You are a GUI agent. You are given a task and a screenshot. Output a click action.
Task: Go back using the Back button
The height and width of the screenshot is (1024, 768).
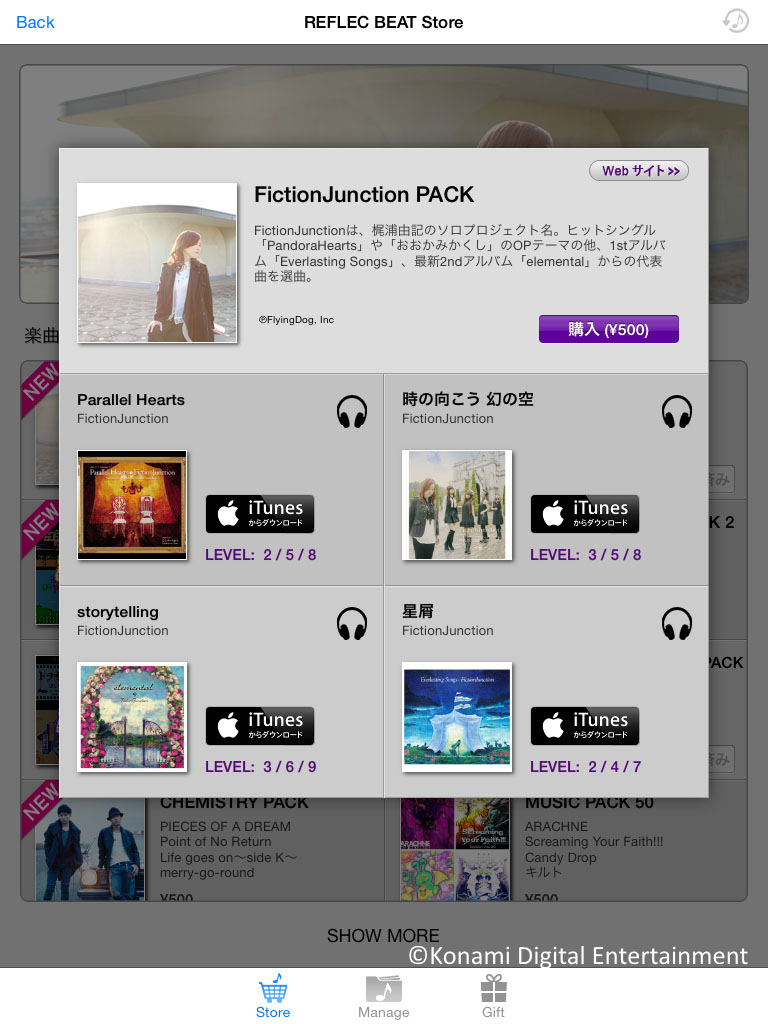[35, 22]
